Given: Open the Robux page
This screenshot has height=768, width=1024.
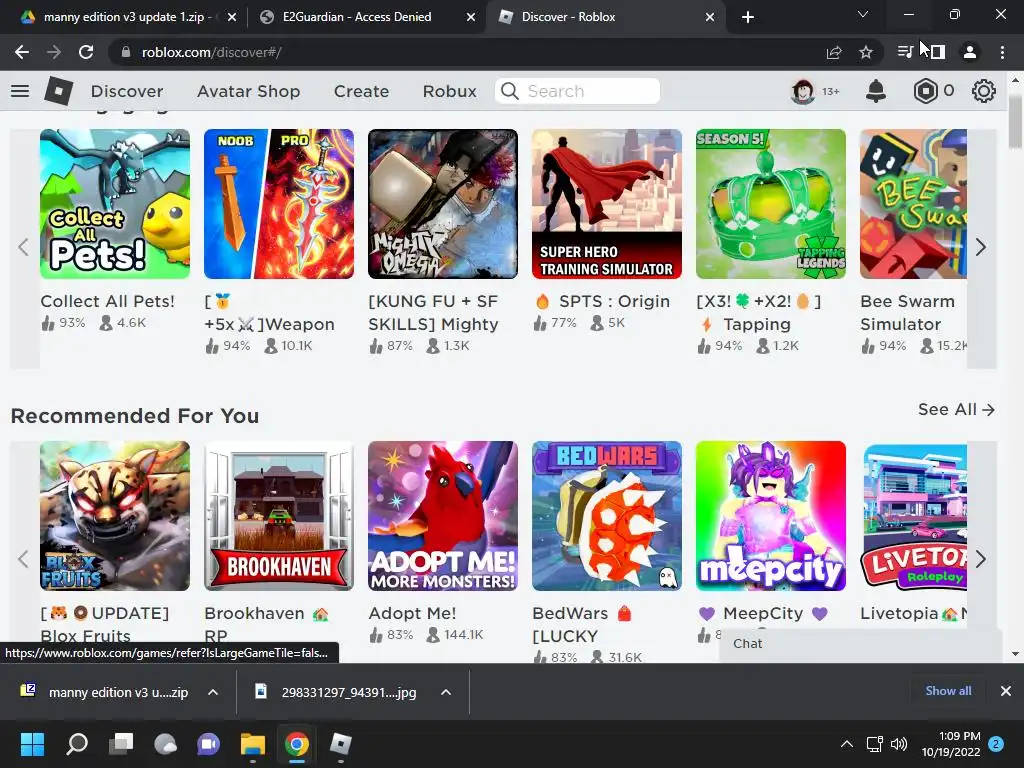Looking at the screenshot, I should [x=449, y=91].
